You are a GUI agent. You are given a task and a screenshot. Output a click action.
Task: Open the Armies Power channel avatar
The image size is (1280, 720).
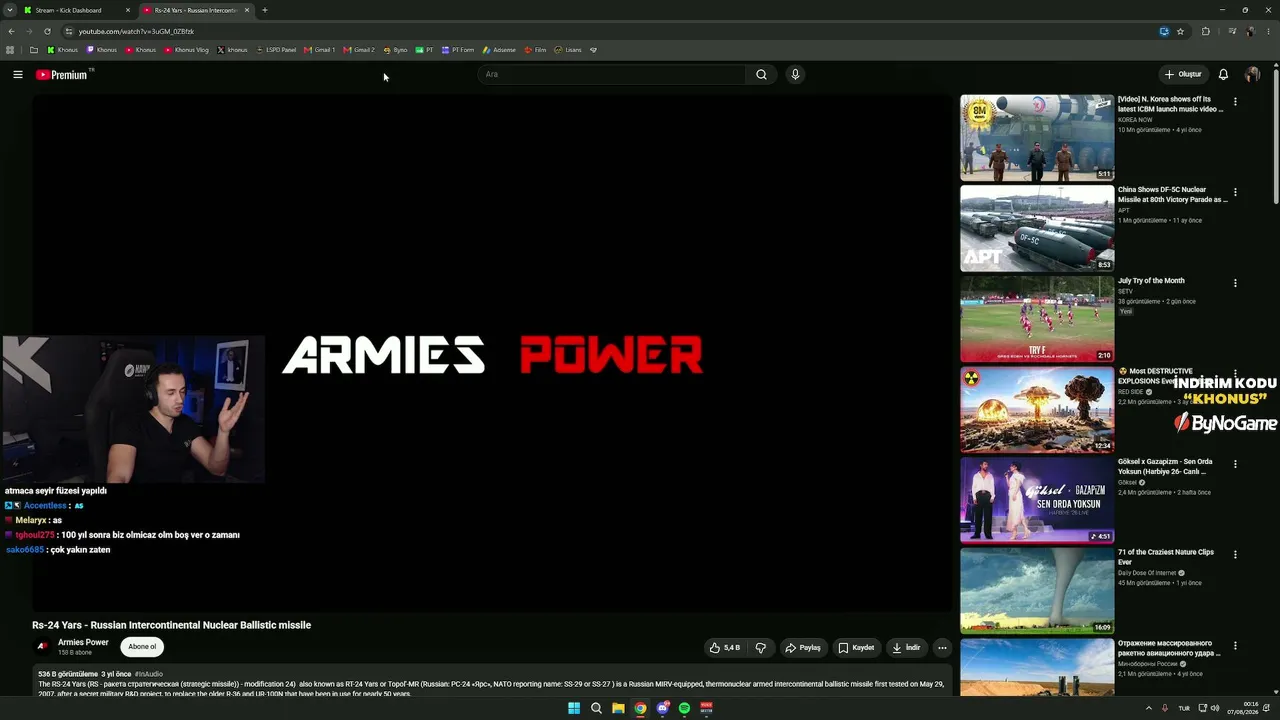(x=43, y=647)
